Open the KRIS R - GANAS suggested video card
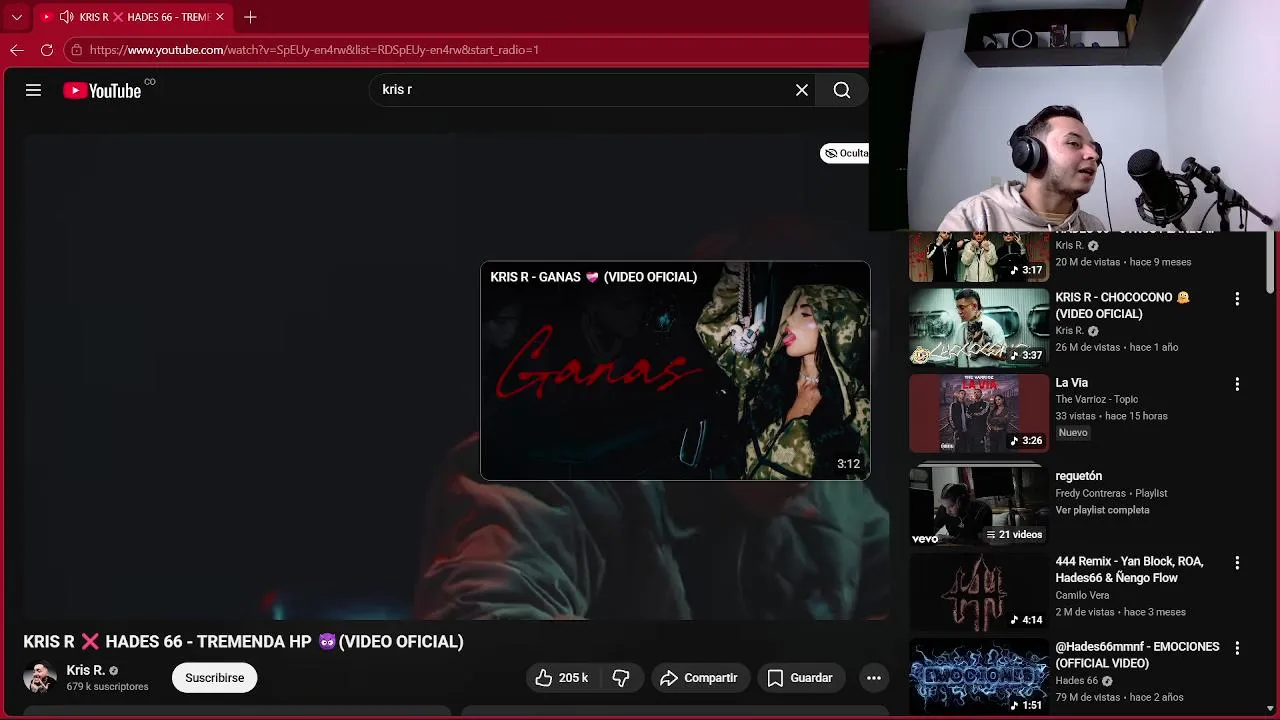Image resolution: width=1280 pixels, height=720 pixels. pos(675,371)
